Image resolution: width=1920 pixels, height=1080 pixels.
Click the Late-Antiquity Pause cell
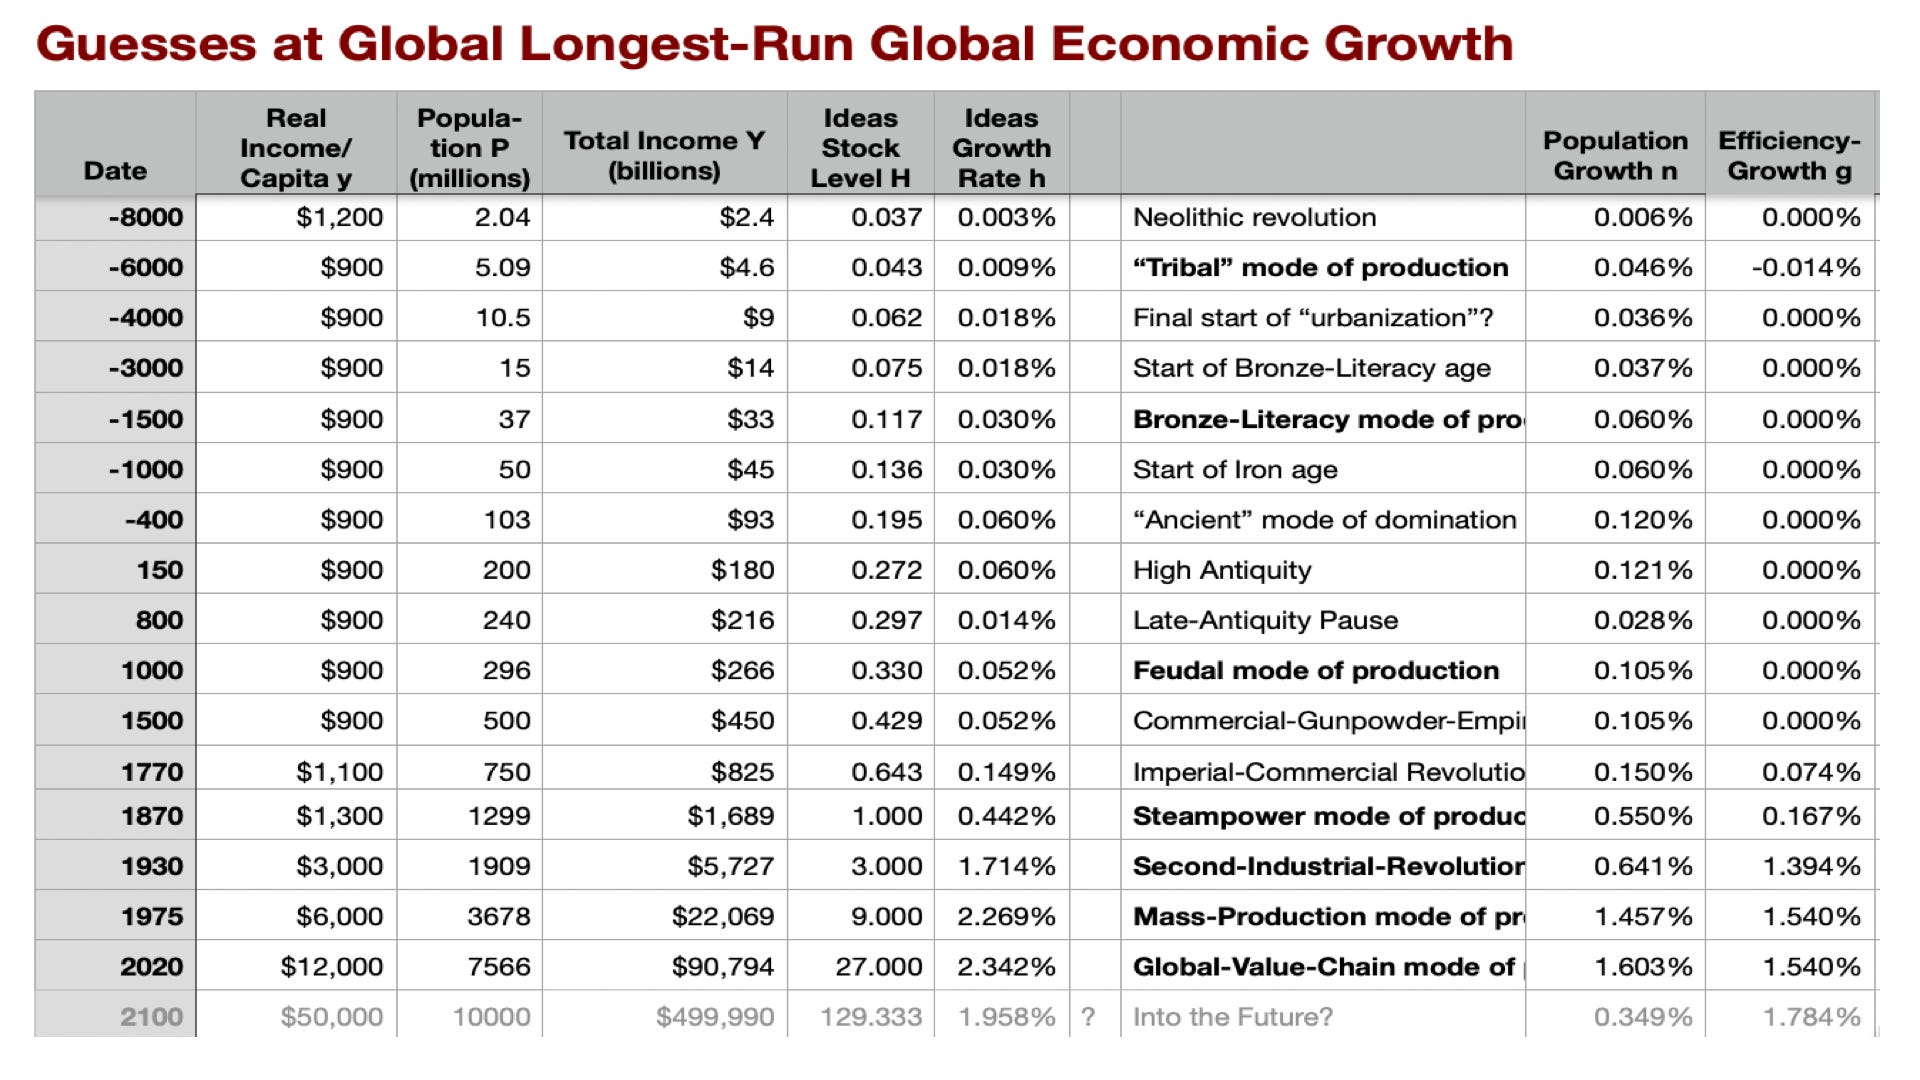1265,620
